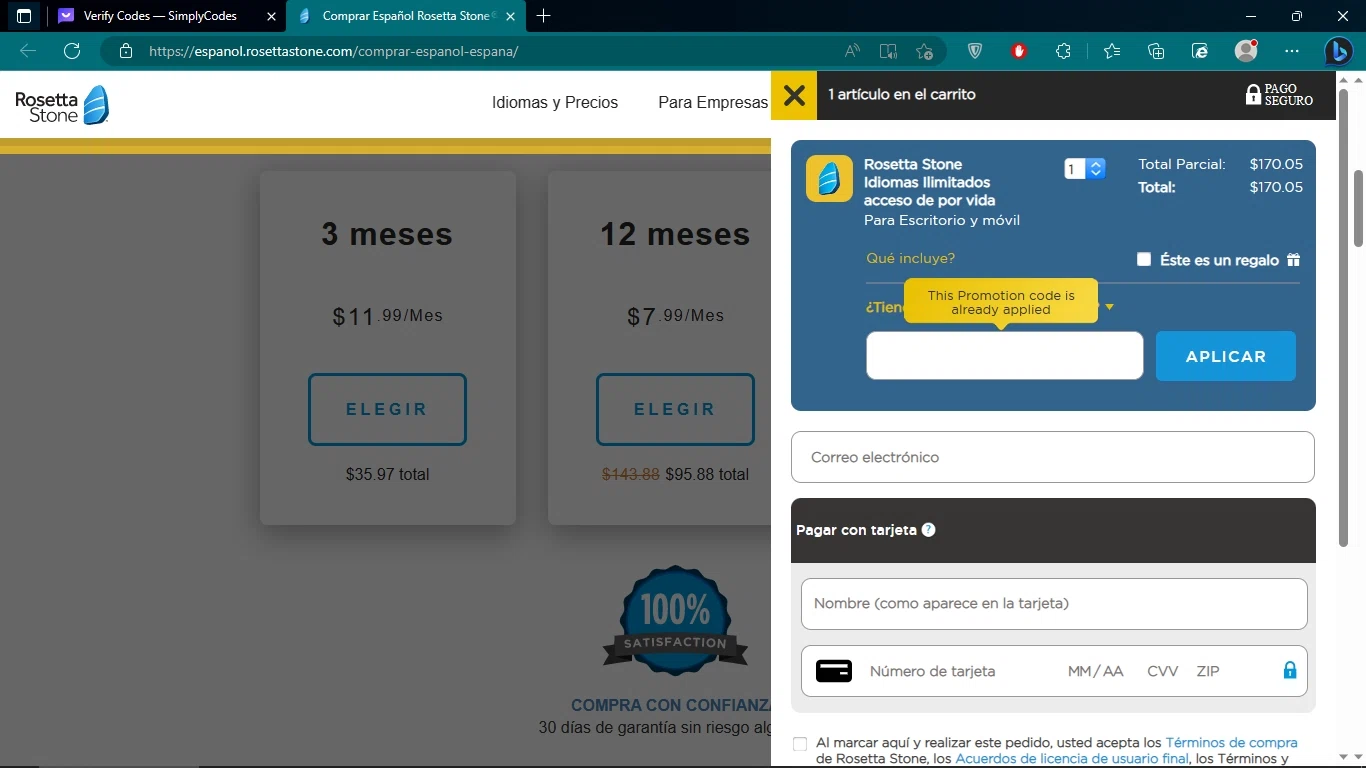Image resolution: width=1366 pixels, height=768 pixels.
Task: View site information lock icon
Action: (126, 51)
